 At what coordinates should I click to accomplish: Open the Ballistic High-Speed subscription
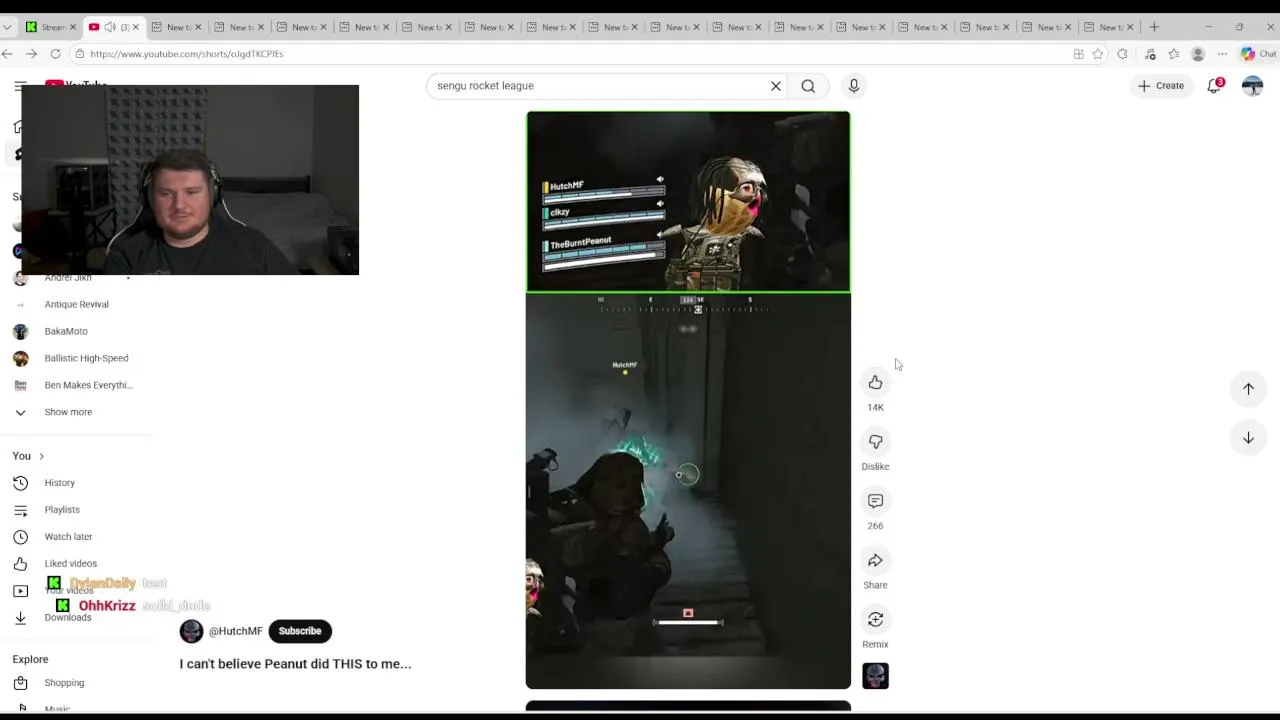[86, 358]
